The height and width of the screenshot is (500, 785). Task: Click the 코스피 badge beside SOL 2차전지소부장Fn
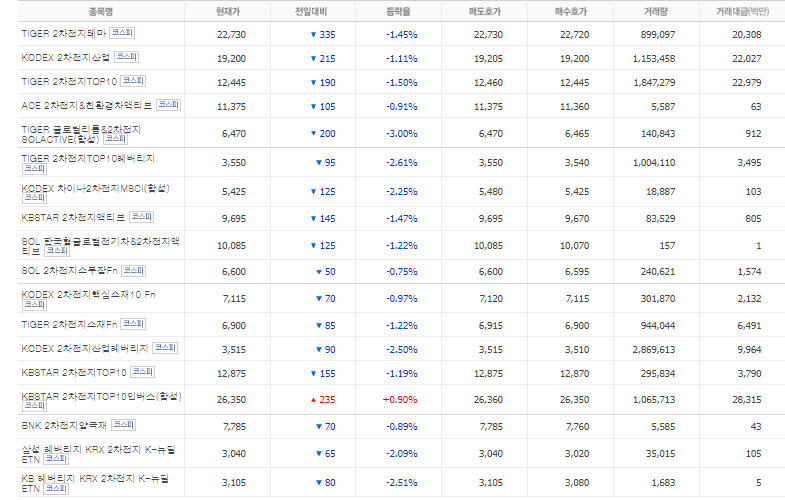pos(134,271)
